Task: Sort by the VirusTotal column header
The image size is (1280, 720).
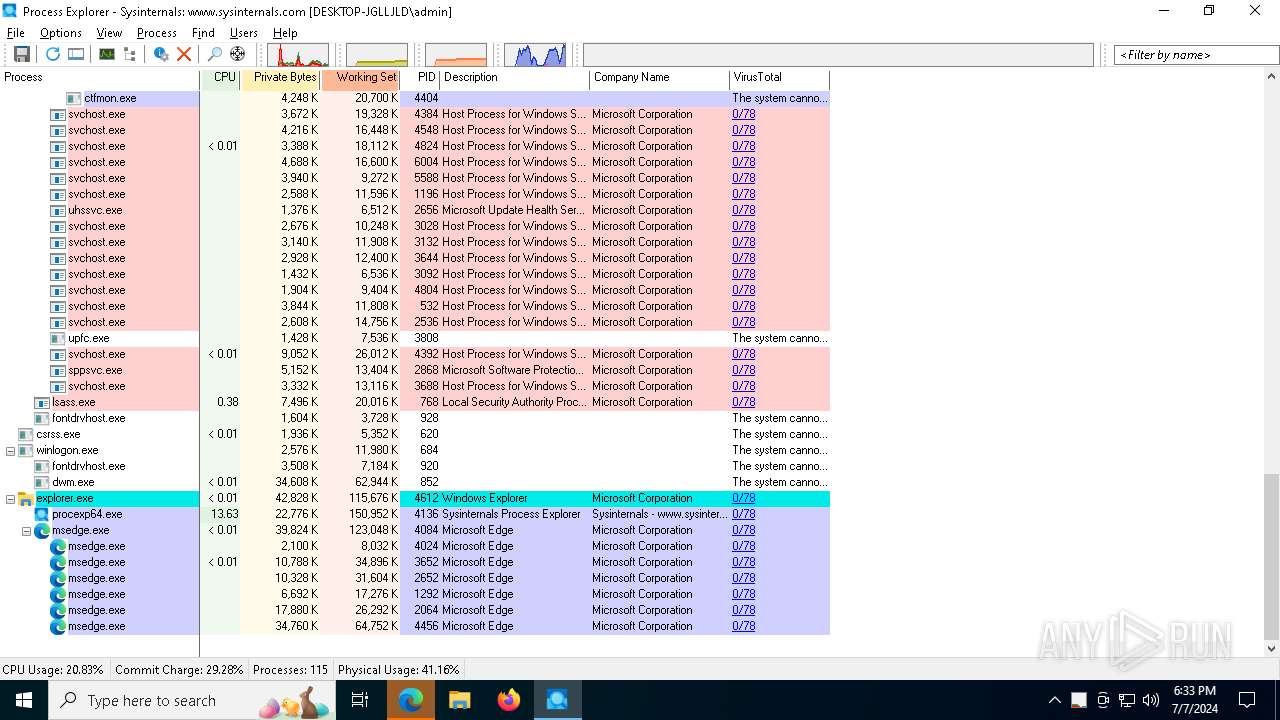Action: (780, 78)
